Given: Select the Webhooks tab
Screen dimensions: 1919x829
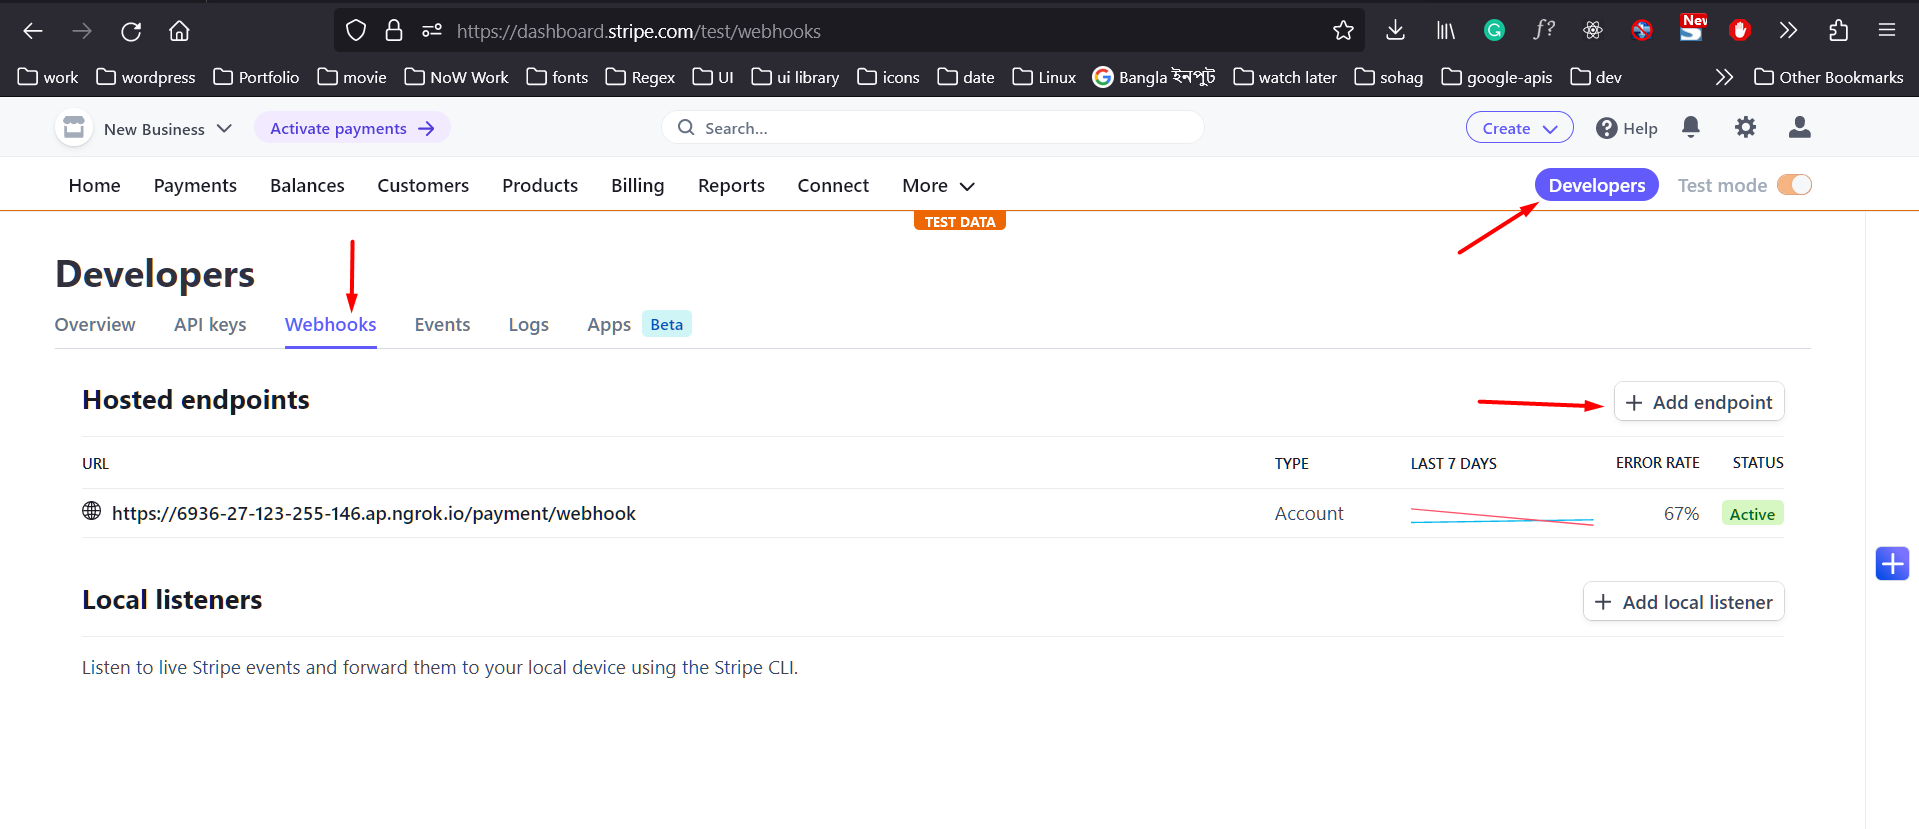Looking at the screenshot, I should click(x=330, y=324).
